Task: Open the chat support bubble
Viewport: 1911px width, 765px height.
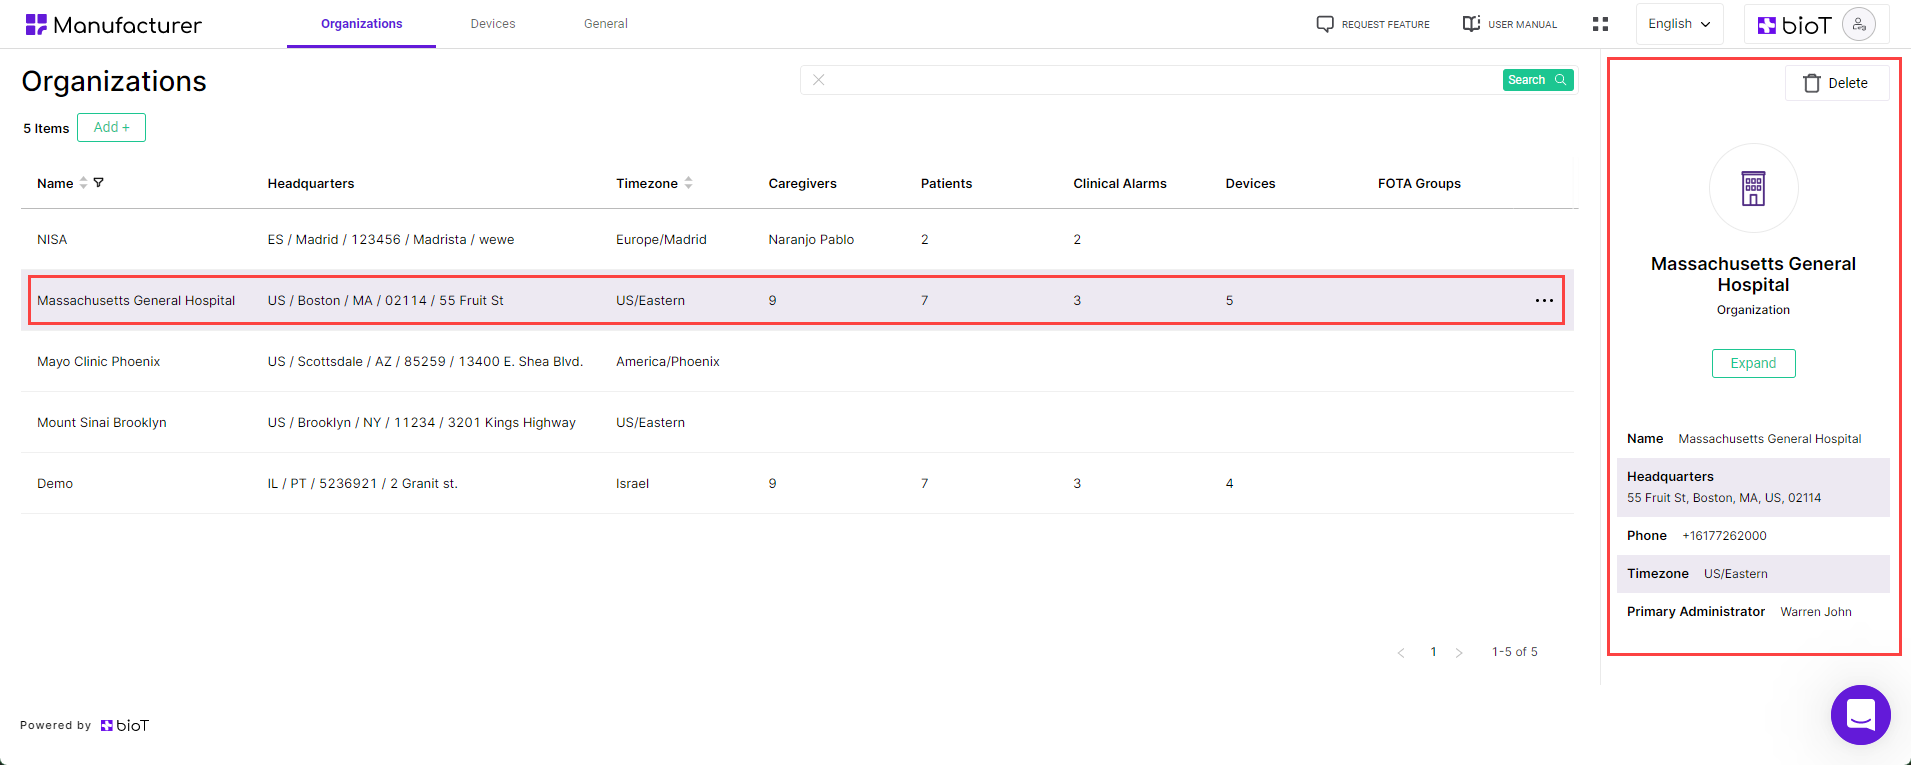Action: 1860,715
